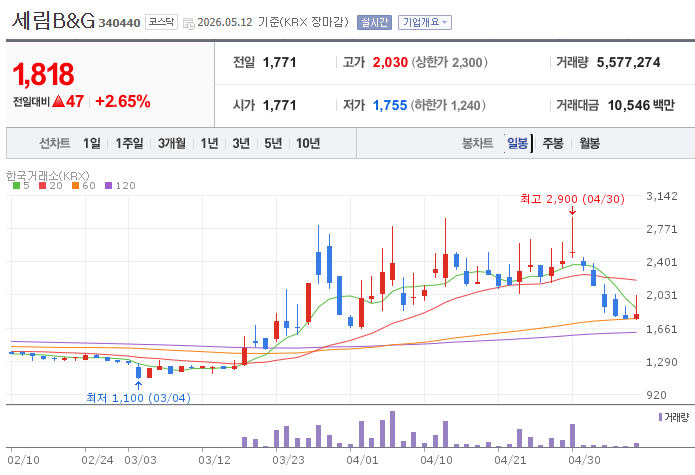The image size is (695, 475).
Task: Click the calendar clock icon beside the date
Action: coord(189,23)
